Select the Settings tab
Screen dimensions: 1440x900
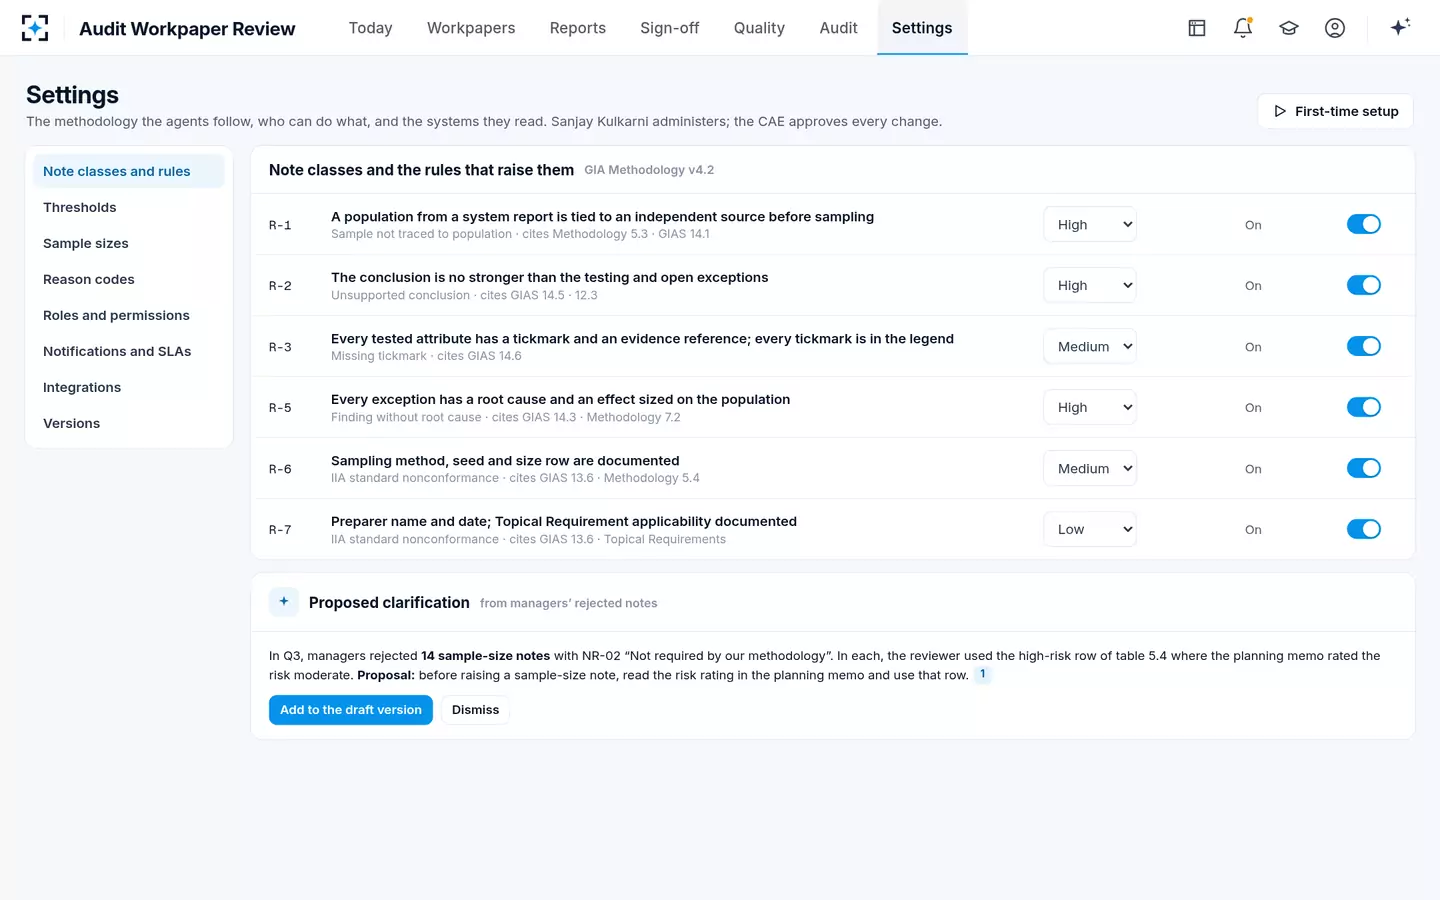922,28
